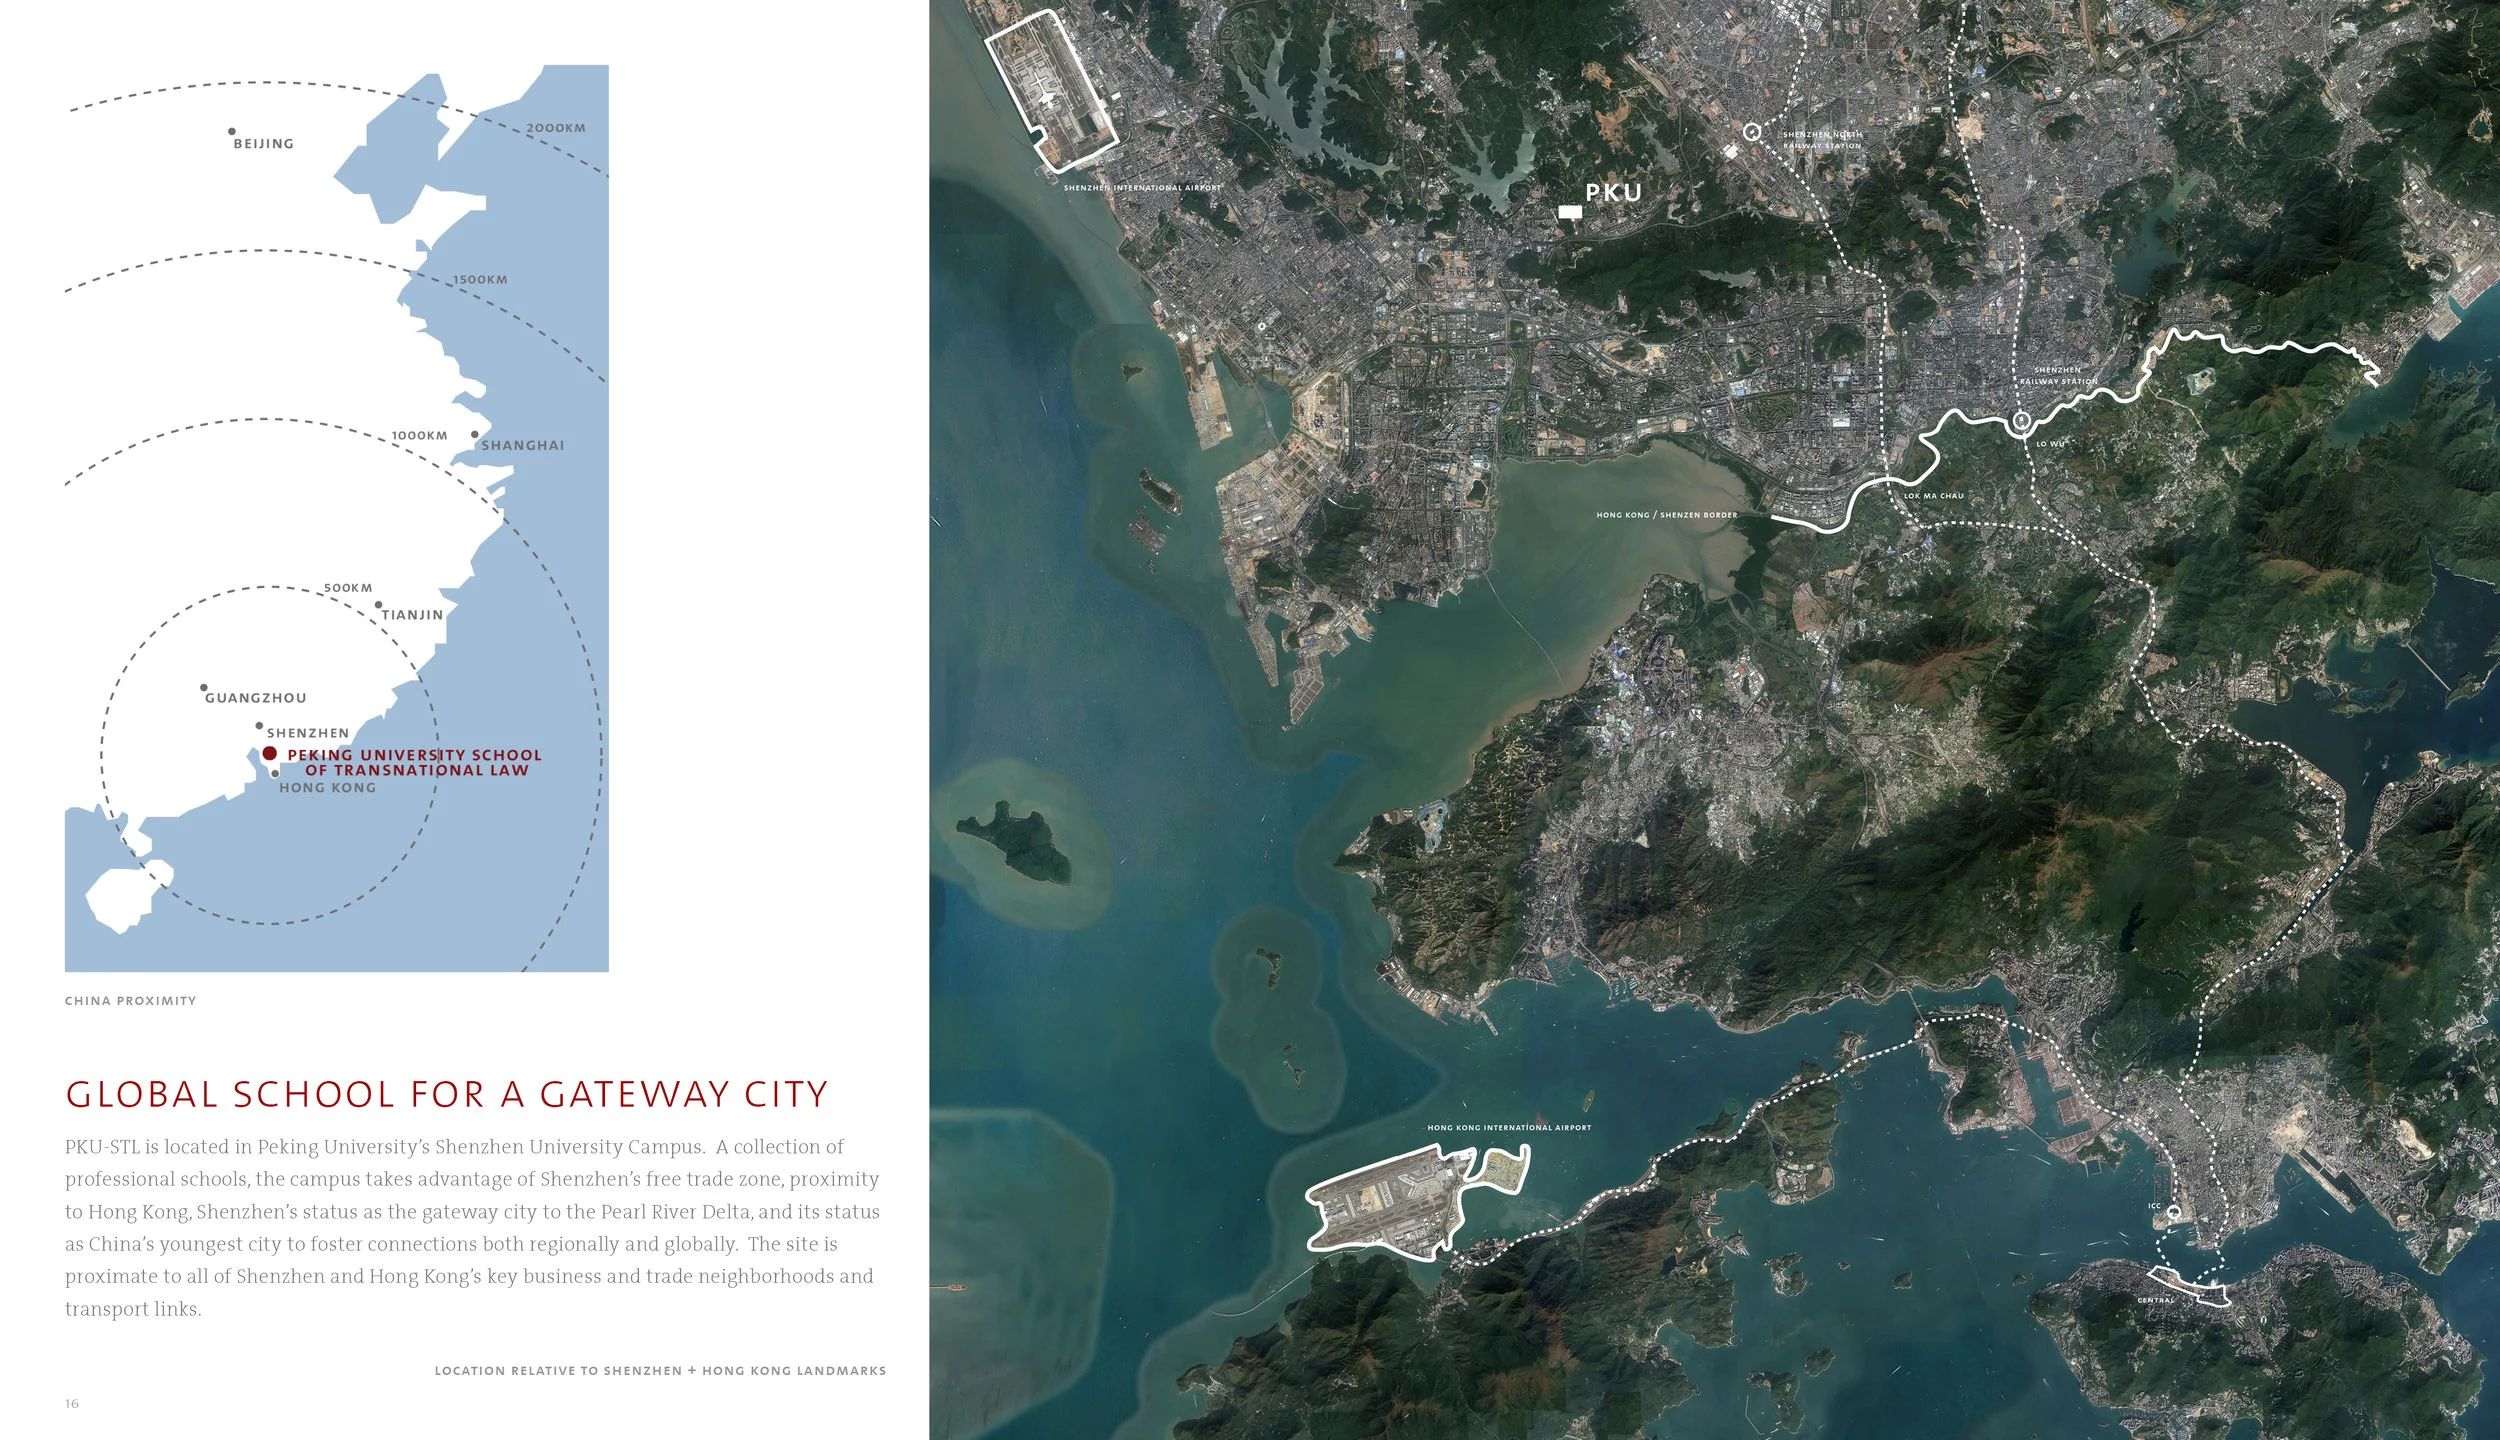
Task: Click the page number 16
Action: [x=72, y=1403]
